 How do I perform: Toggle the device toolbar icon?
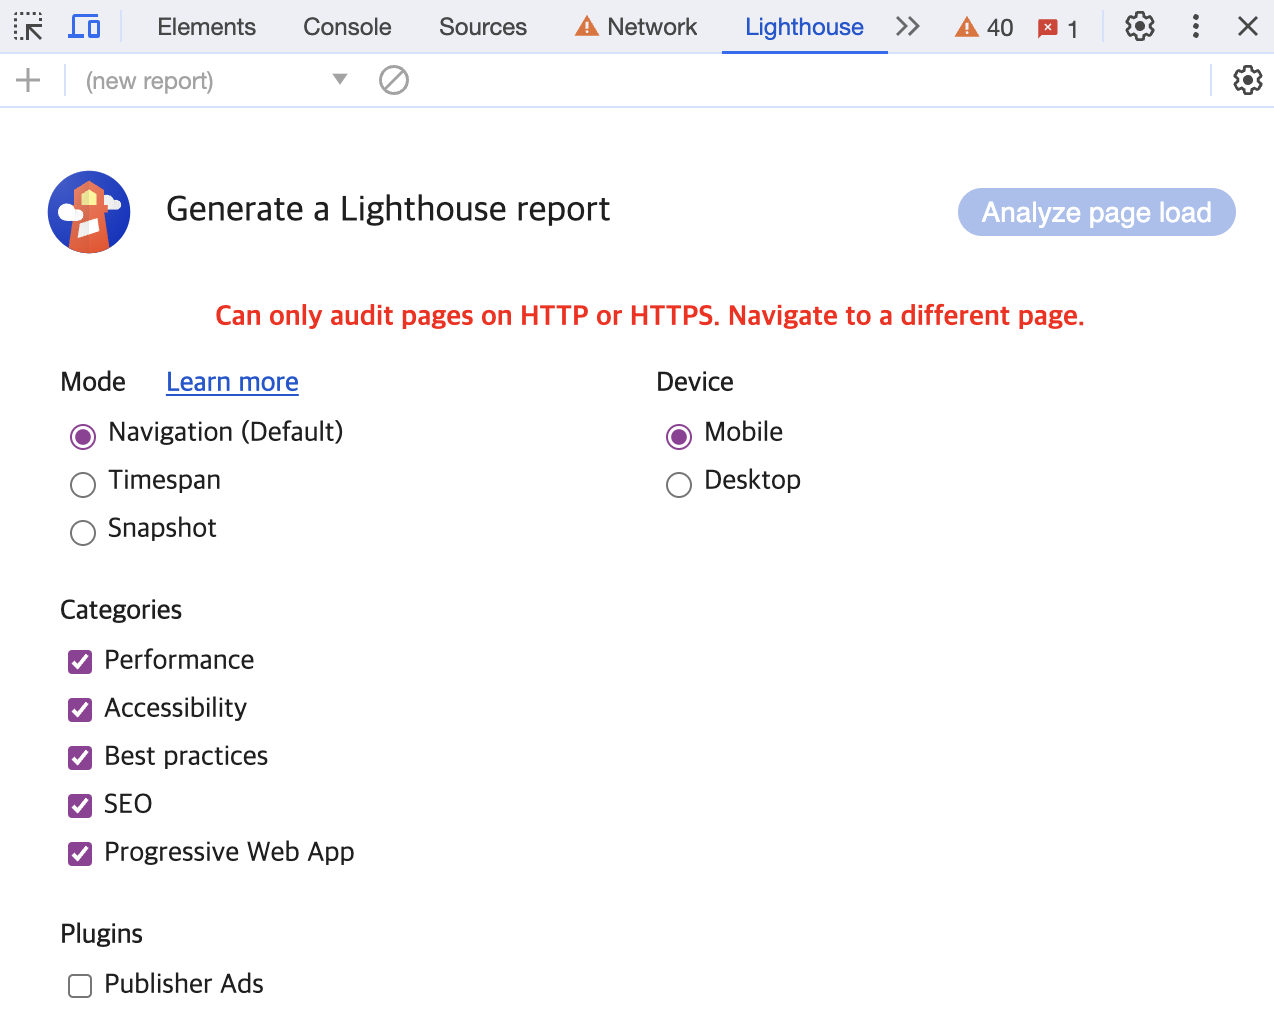click(x=85, y=26)
